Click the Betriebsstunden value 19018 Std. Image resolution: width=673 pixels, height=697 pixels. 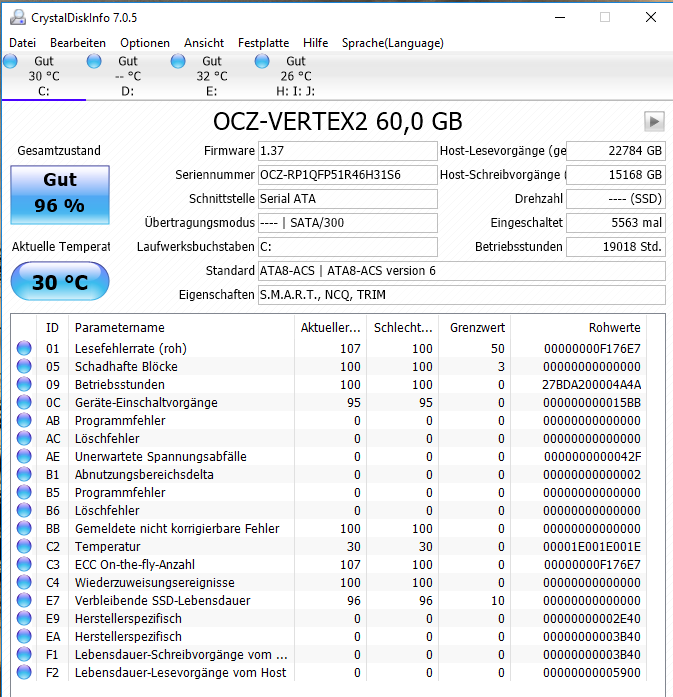click(x=616, y=247)
